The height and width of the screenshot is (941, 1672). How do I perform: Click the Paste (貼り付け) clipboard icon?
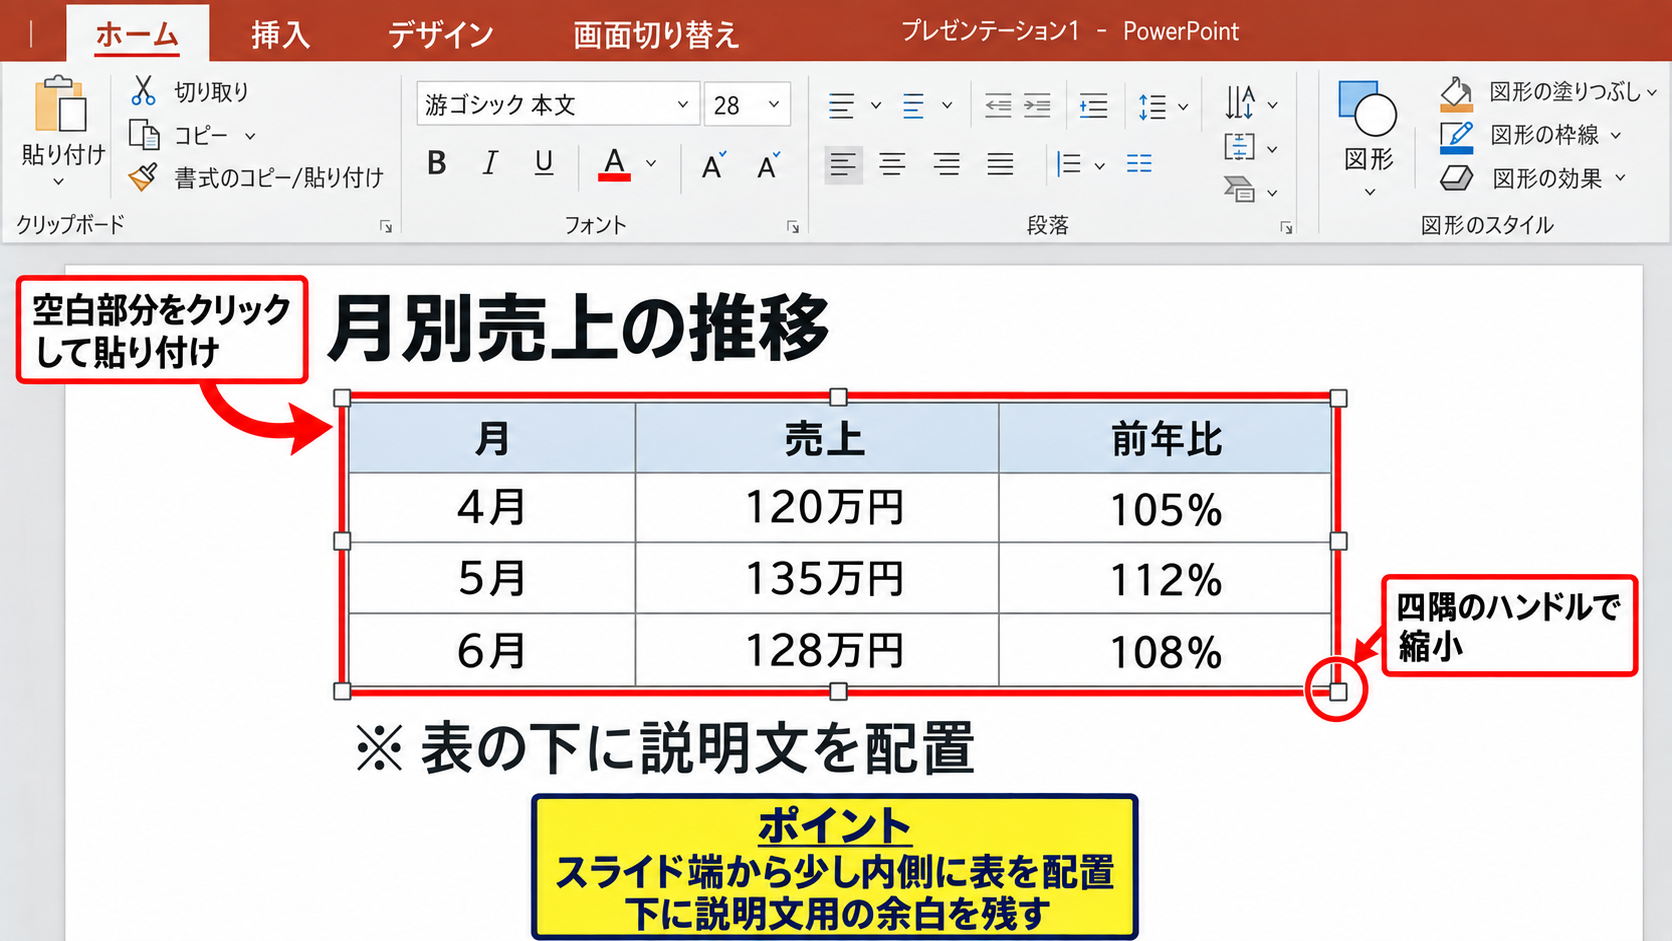60,104
